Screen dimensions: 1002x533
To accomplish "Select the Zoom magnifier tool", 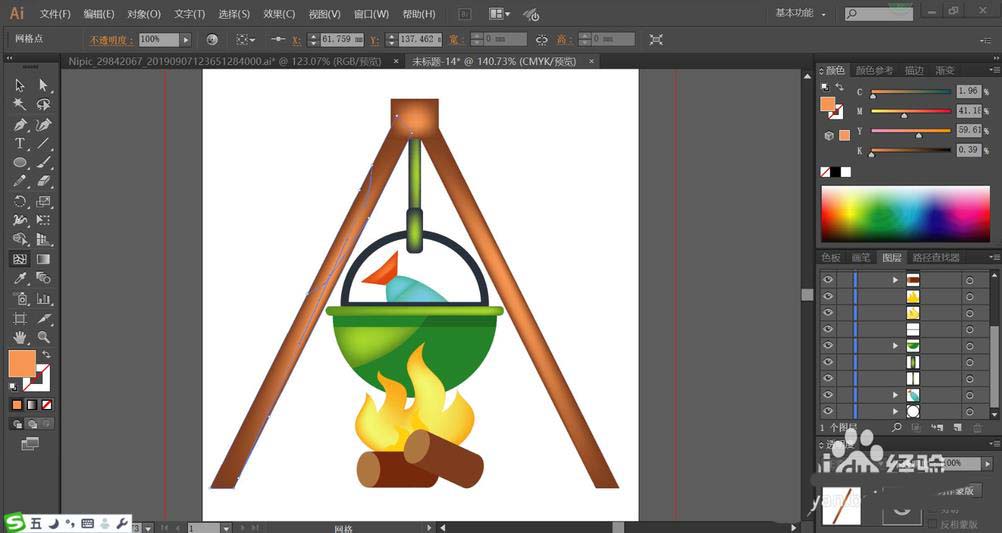I will coord(43,337).
